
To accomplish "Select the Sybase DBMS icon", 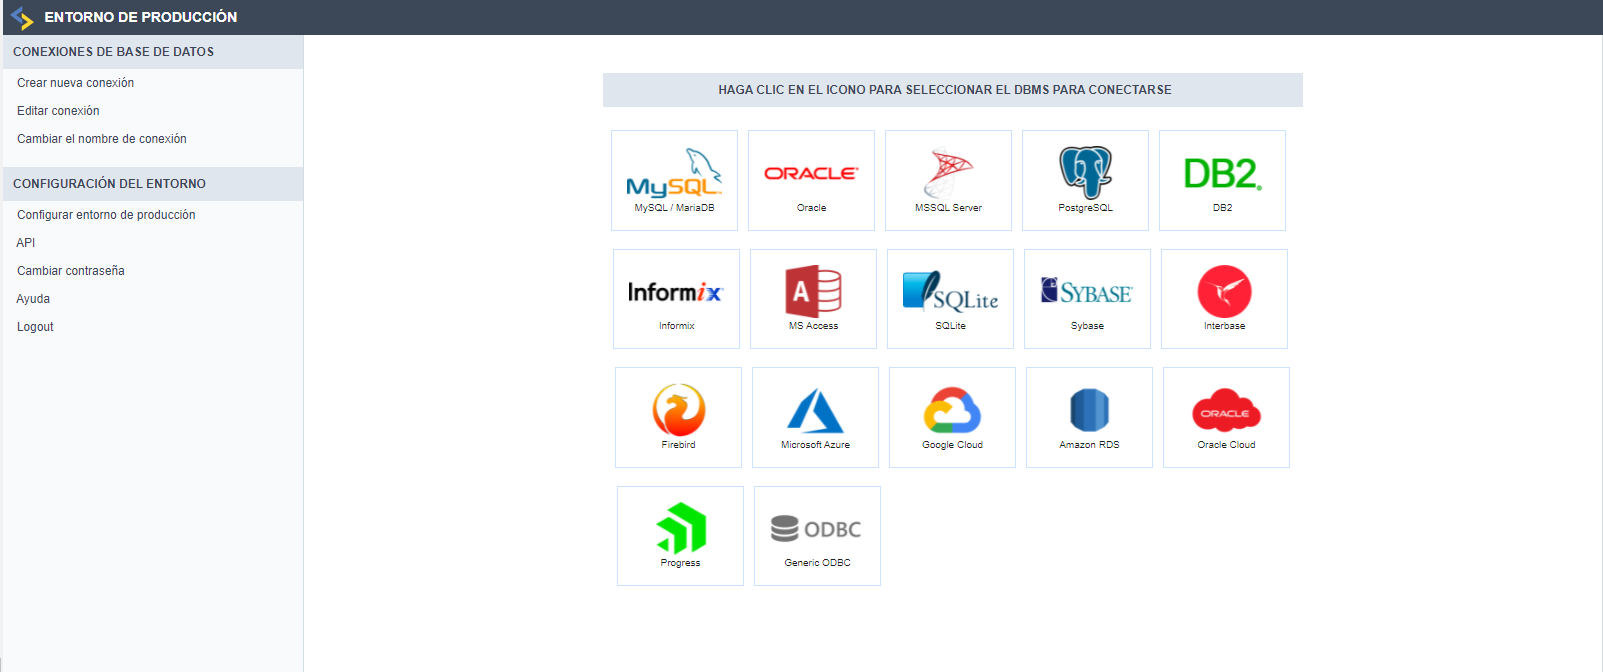I will tap(1087, 293).
